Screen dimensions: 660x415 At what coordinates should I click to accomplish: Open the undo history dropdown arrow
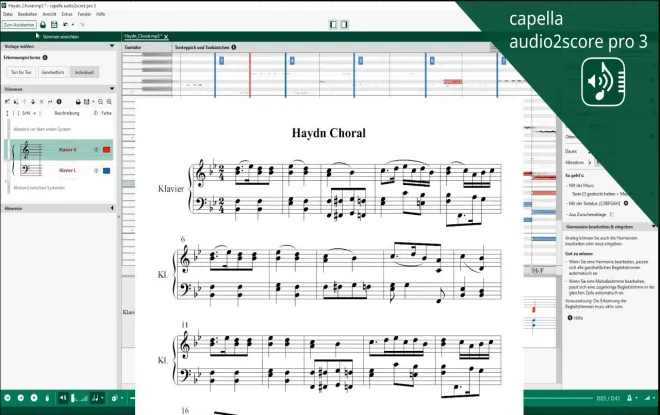(73, 25)
